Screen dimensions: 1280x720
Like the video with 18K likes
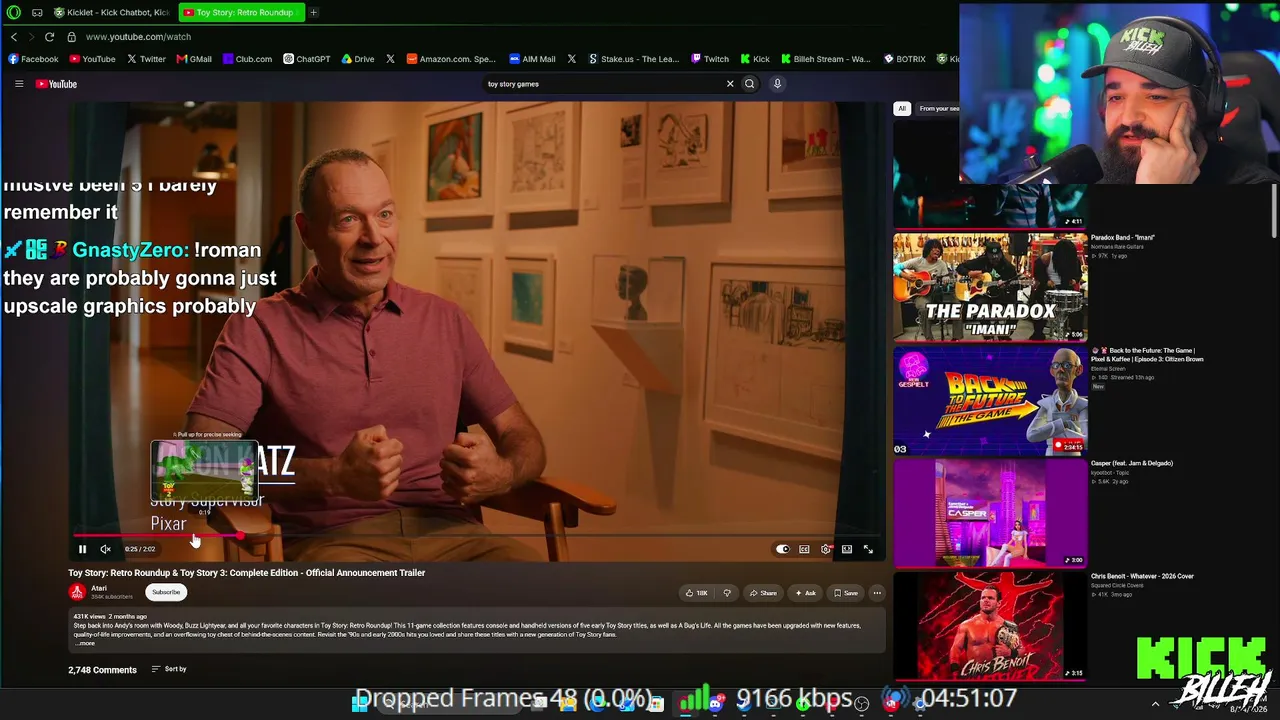[697, 593]
